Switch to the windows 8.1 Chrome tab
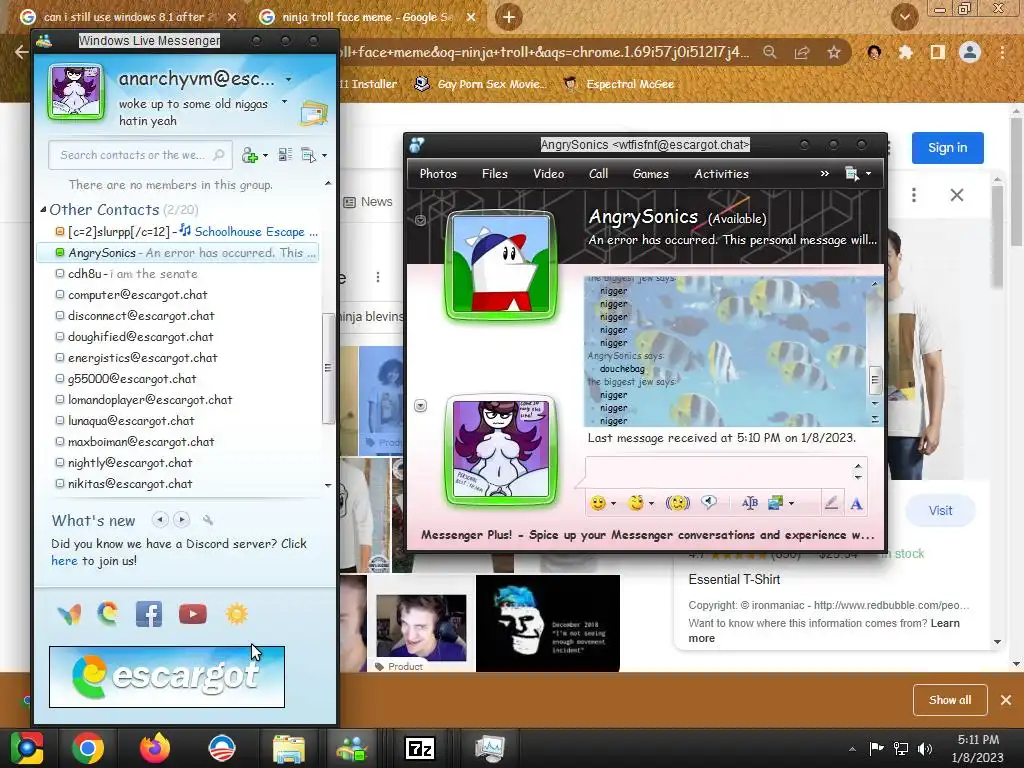Screen dimensions: 1024x768 click(x=127, y=17)
